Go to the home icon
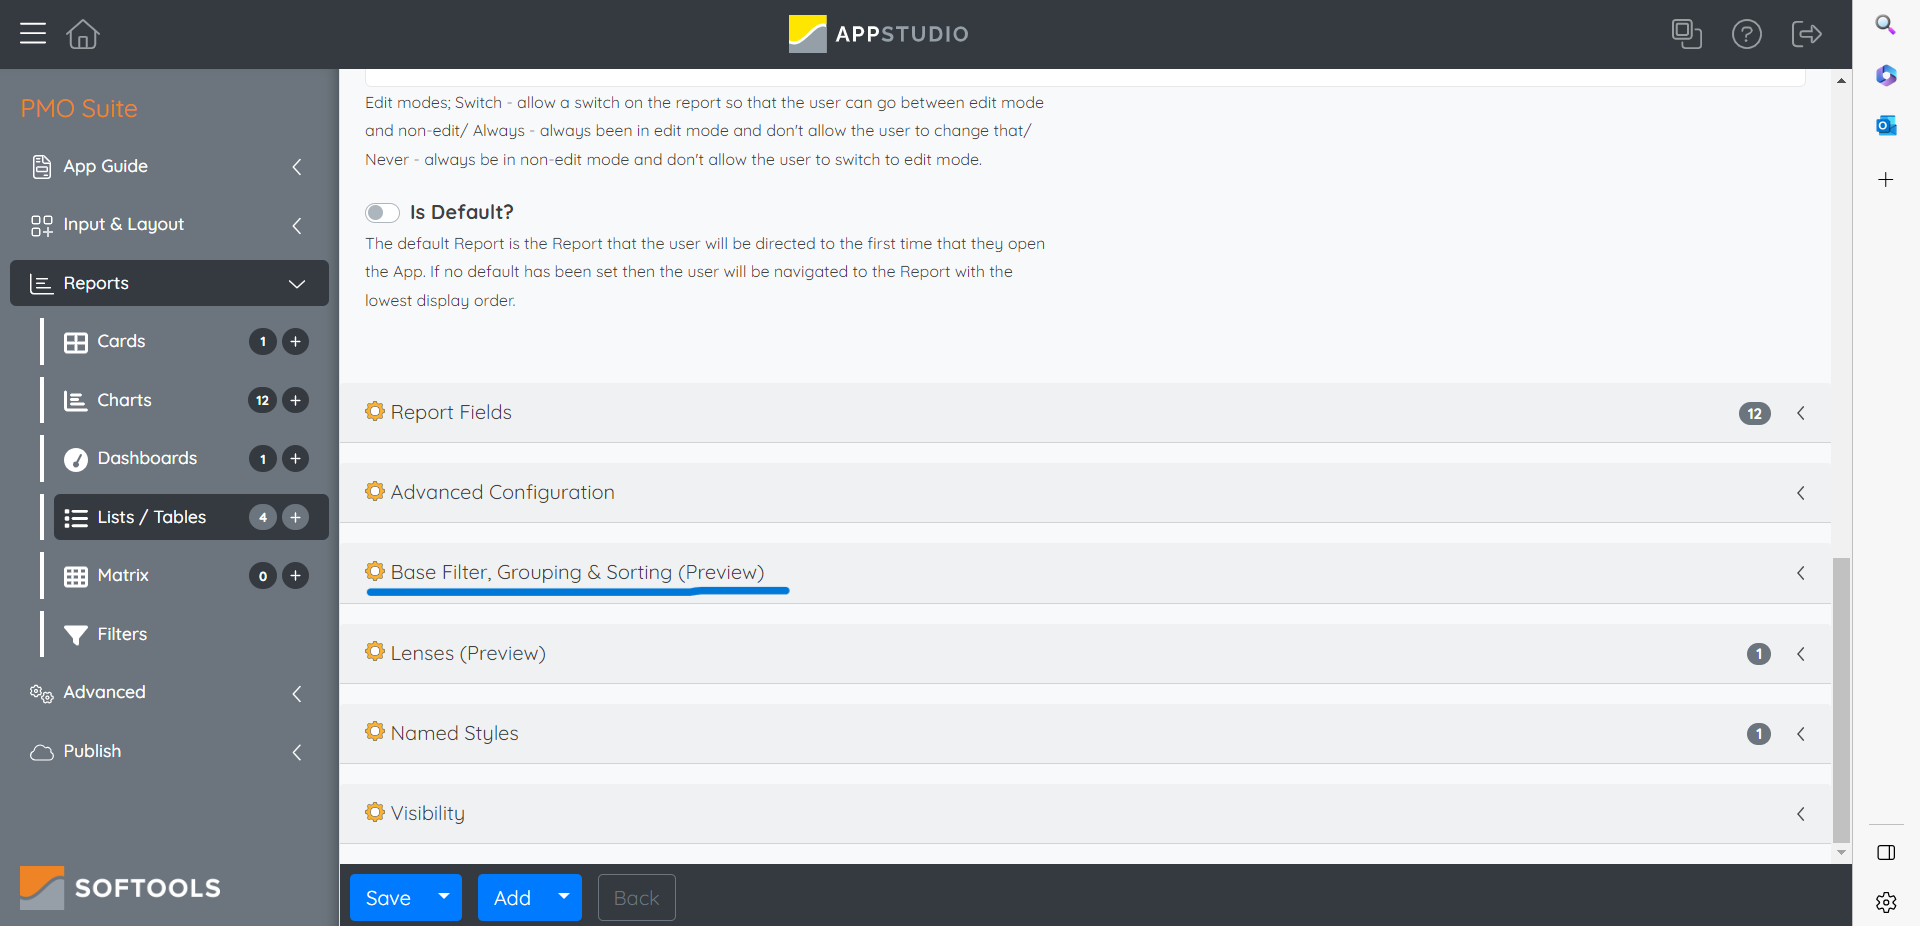The image size is (1920, 926). [x=83, y=34]
